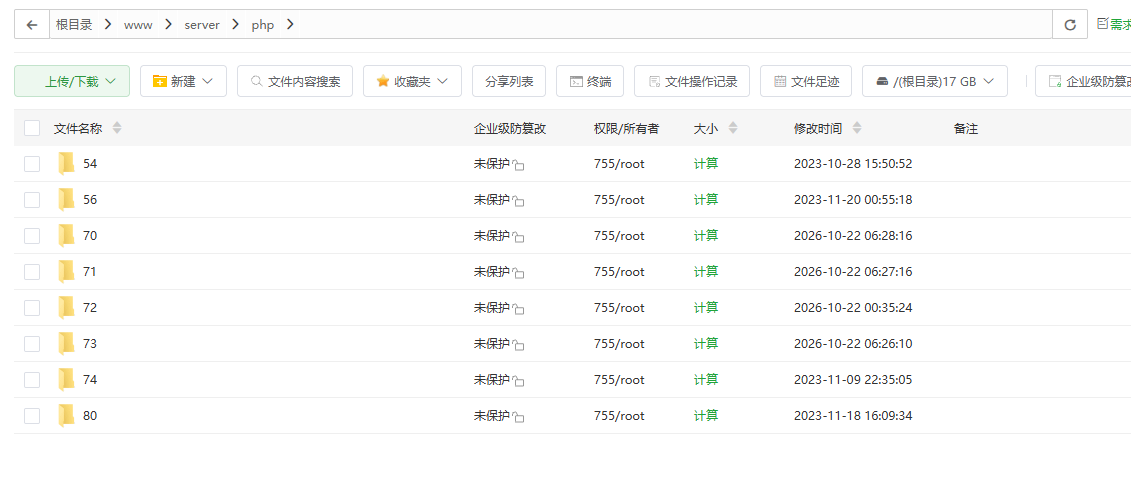This screenshot has height=498, width=1131.
Task: Open the folder icon for 72
Action: click(66, 308)
